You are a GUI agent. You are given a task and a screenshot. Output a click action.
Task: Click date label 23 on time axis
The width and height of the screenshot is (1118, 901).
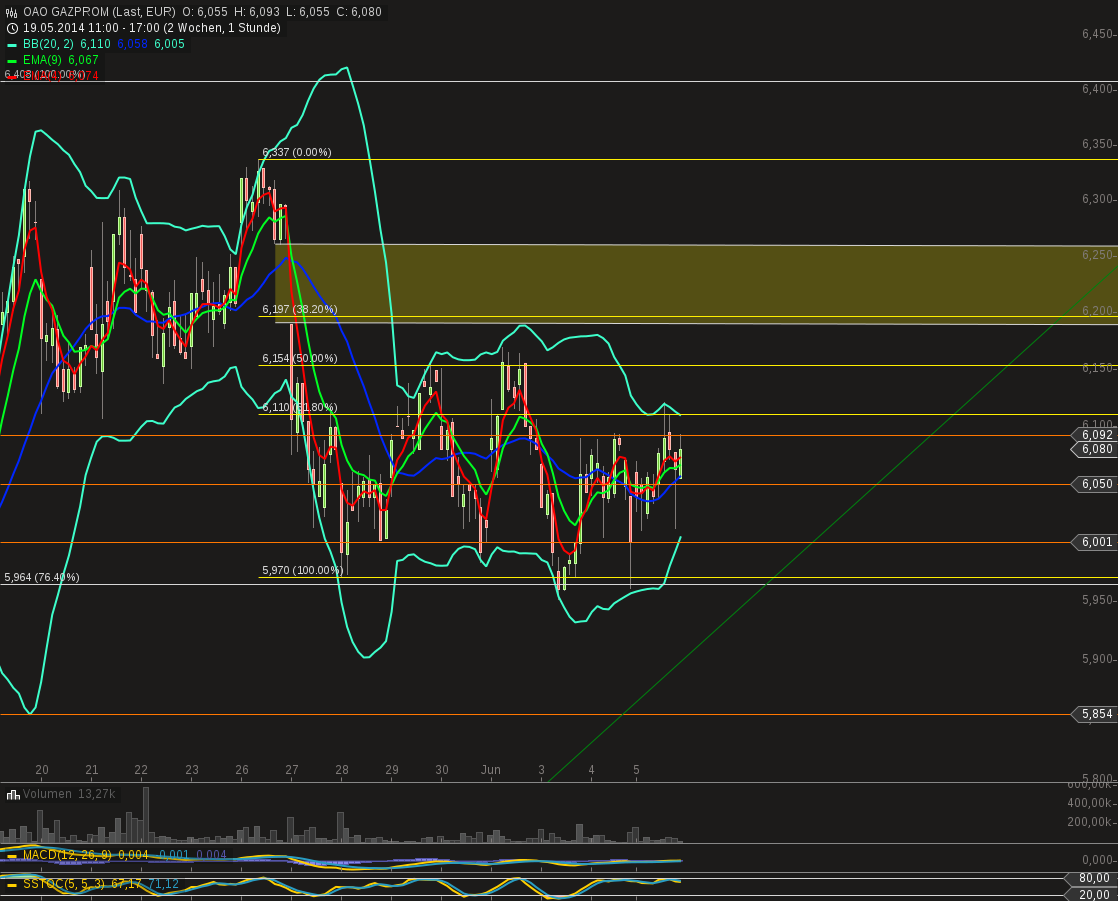[x=192, y=770]
